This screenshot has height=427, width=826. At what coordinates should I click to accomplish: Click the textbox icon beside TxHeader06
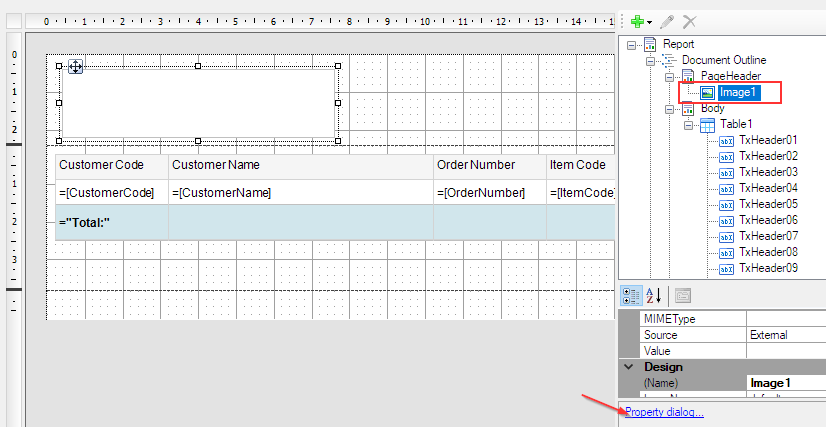point(726,221)
